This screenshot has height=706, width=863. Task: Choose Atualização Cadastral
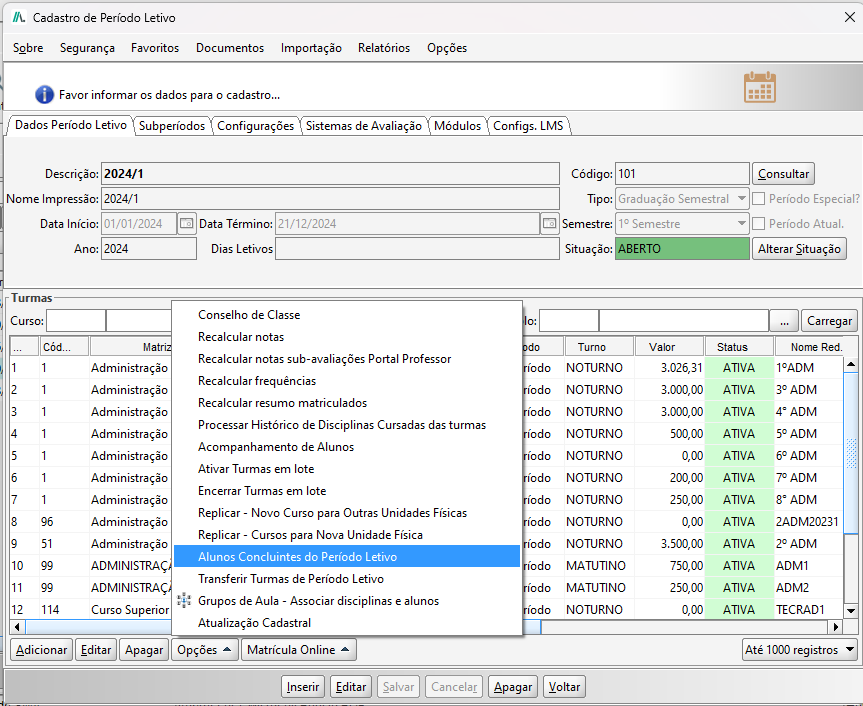[x=347, y=623]
